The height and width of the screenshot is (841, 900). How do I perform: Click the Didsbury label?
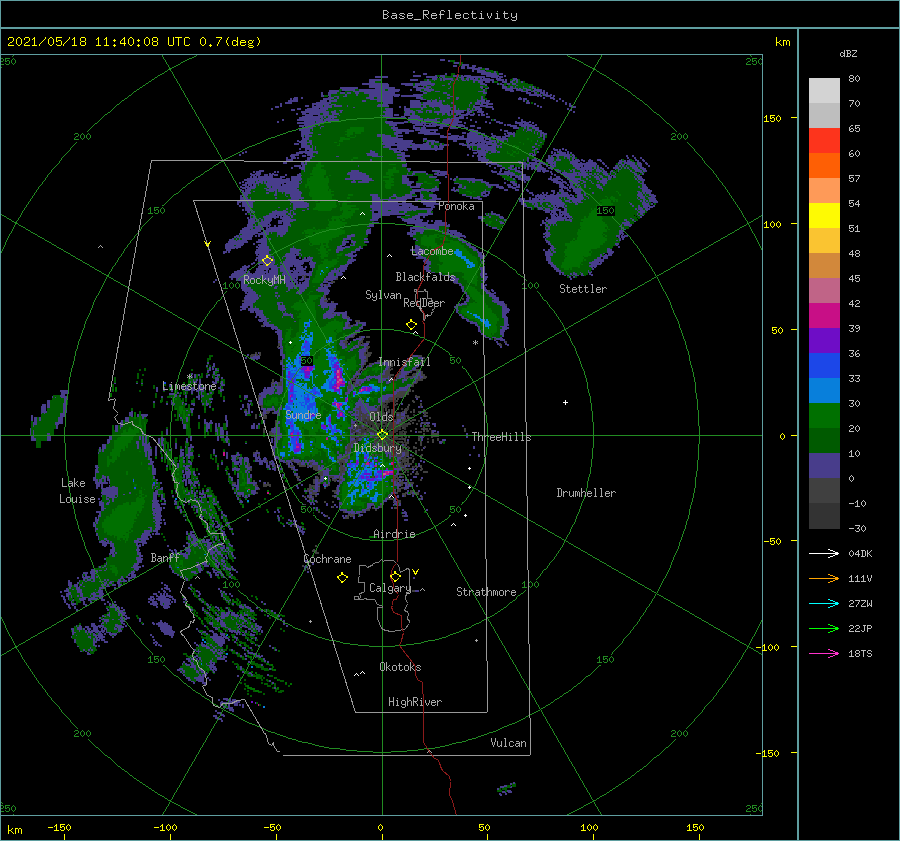coord(378,448)
